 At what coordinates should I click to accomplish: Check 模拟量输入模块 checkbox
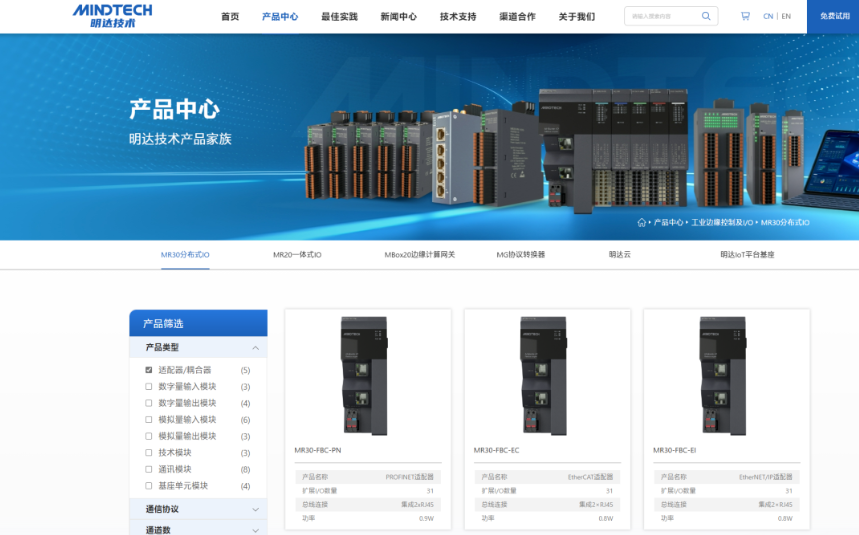click(148, 419)
